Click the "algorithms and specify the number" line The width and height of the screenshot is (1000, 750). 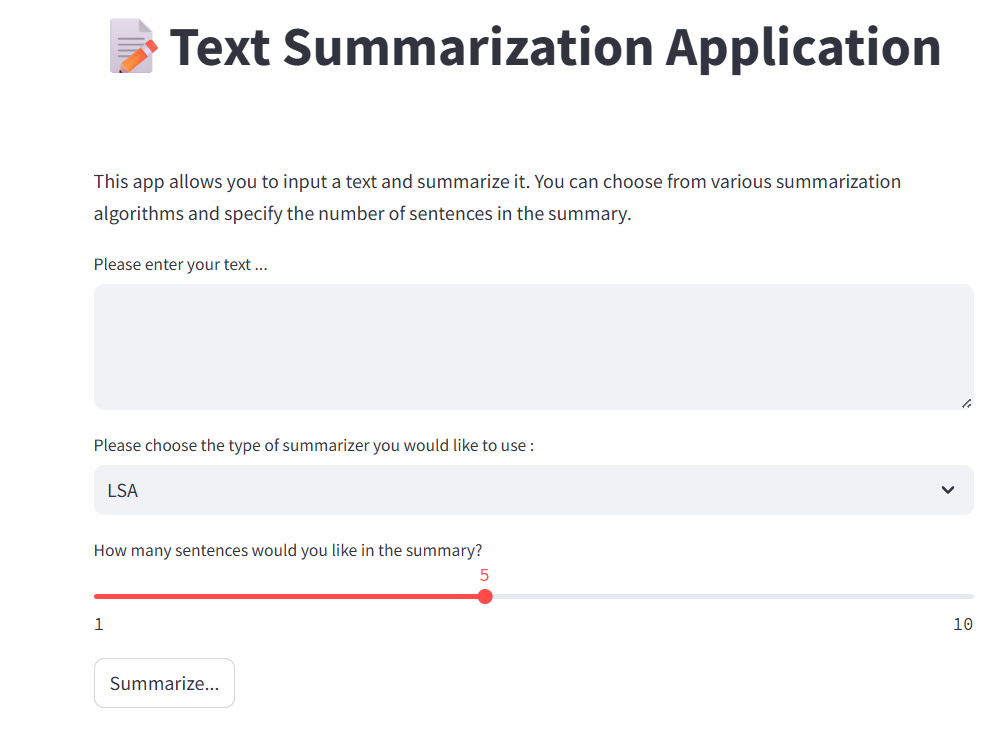tap(362, 214)
